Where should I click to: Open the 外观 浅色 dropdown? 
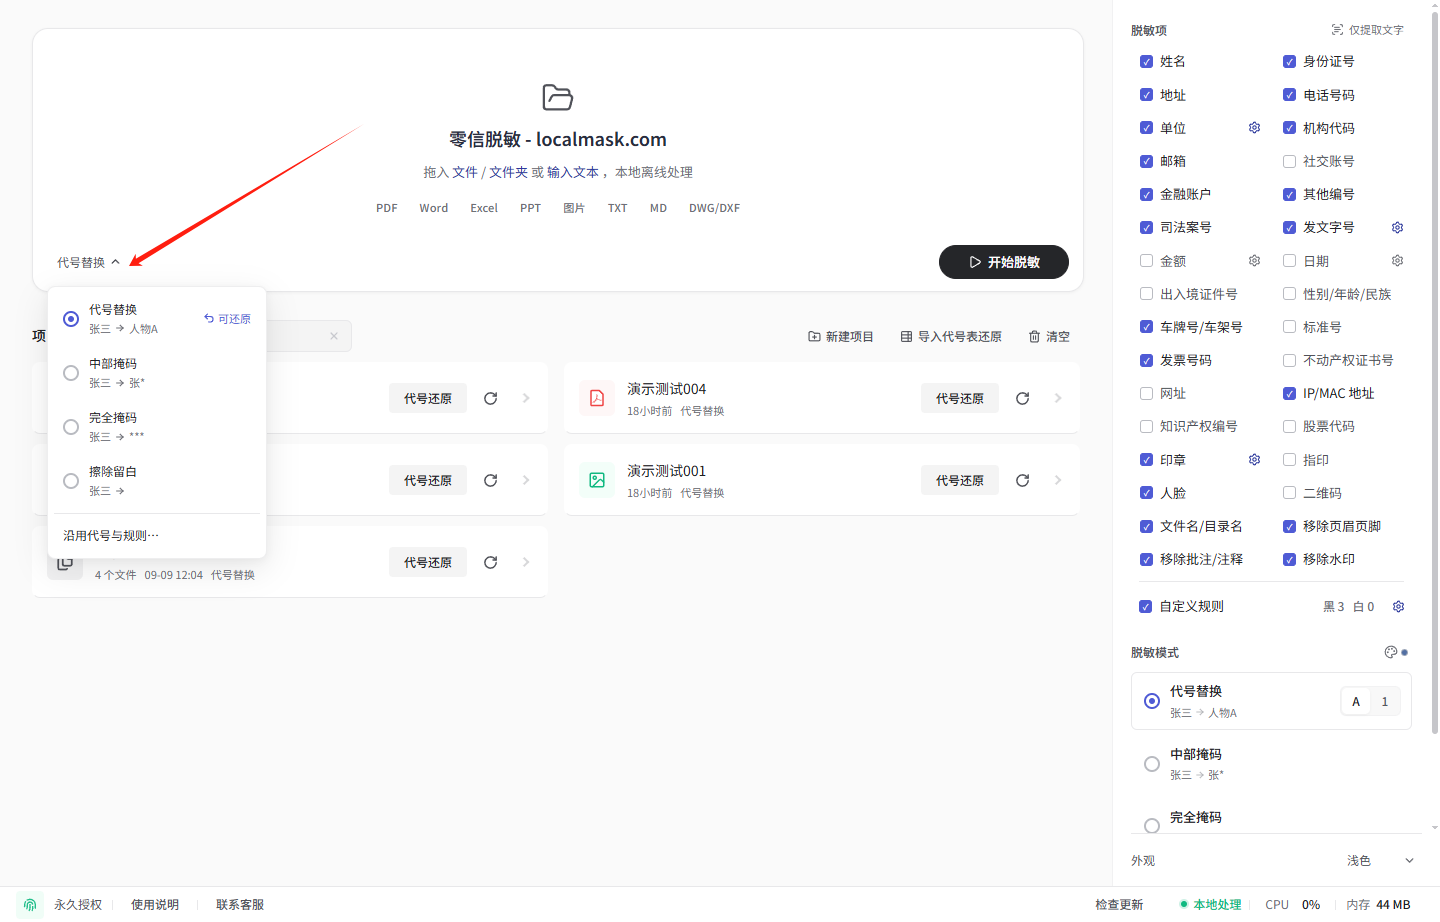tap(1380, 860)
